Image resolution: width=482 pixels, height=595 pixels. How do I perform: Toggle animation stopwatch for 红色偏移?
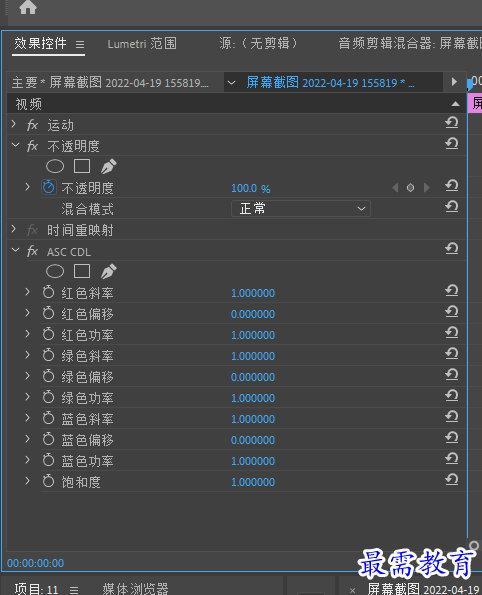49,313
